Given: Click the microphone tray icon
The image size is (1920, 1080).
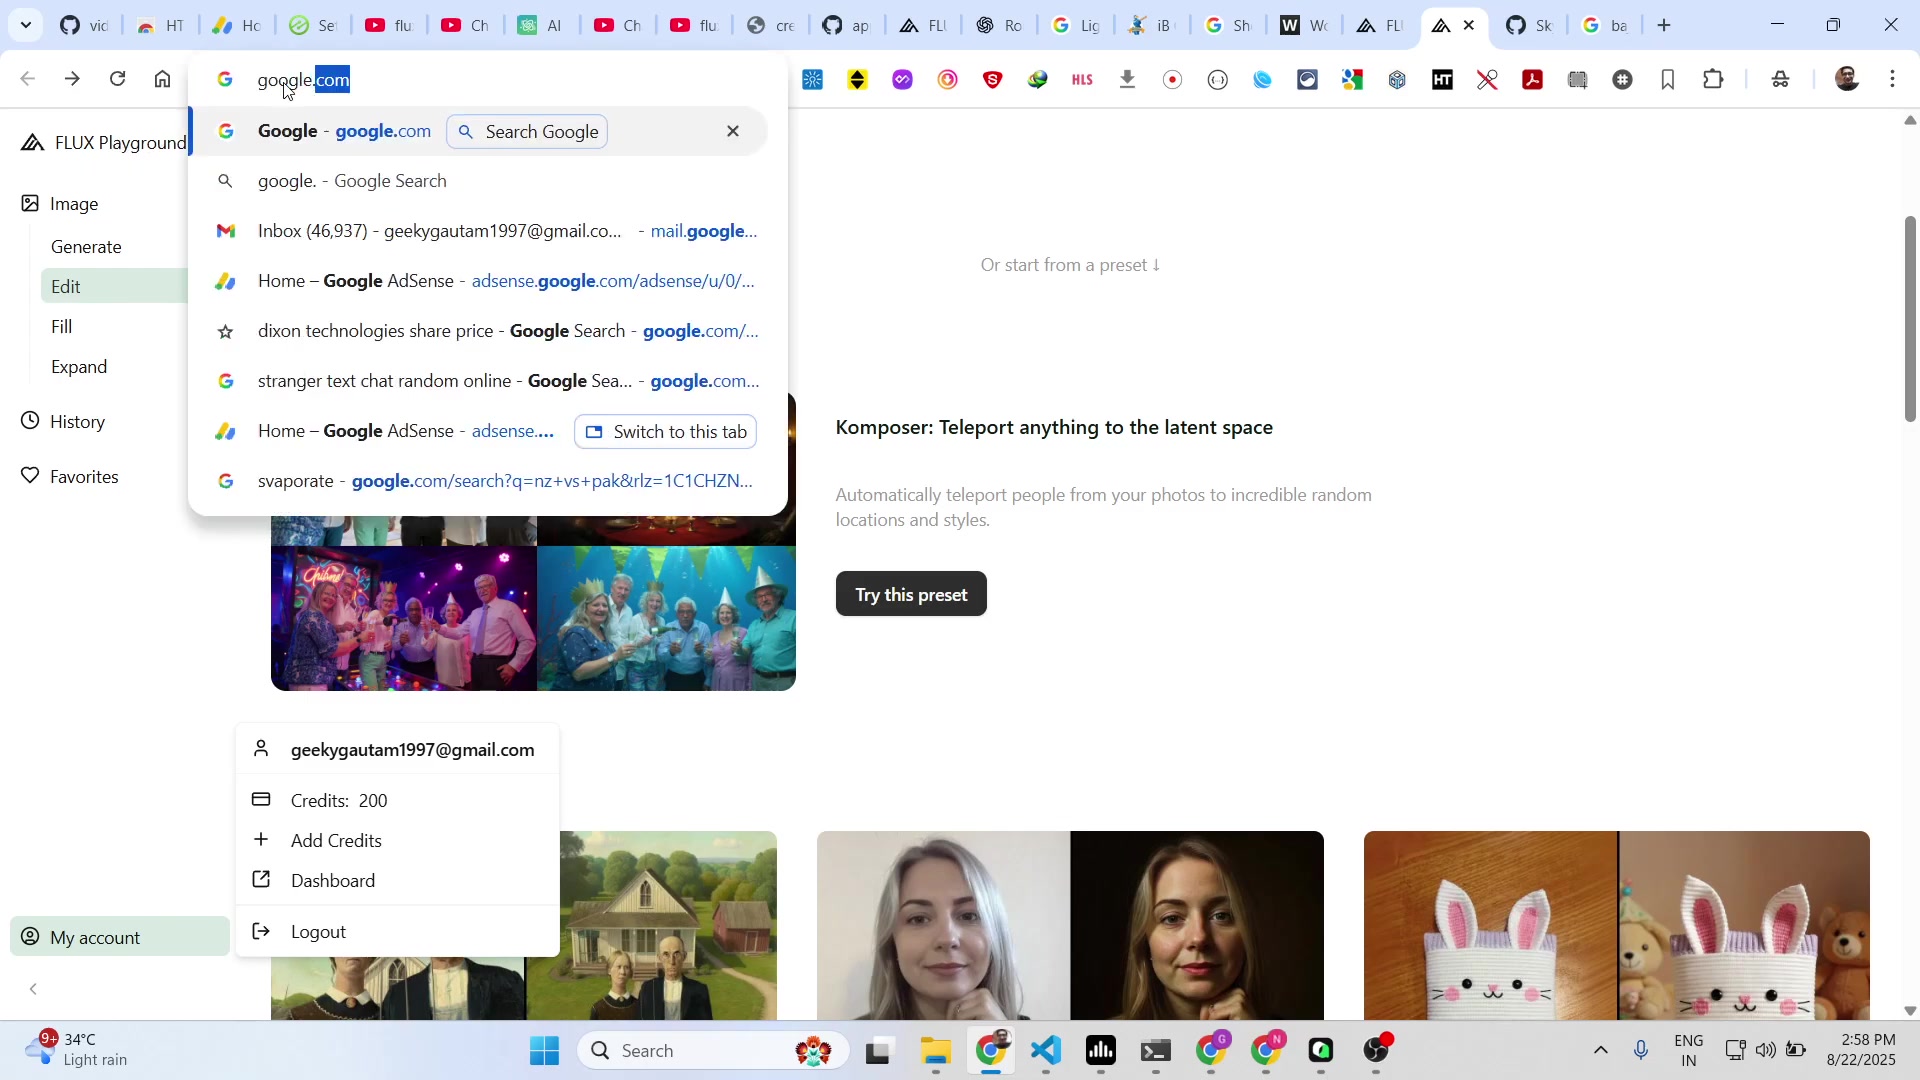Looking at the screenshot, I should click(x=1641, y=1050).
